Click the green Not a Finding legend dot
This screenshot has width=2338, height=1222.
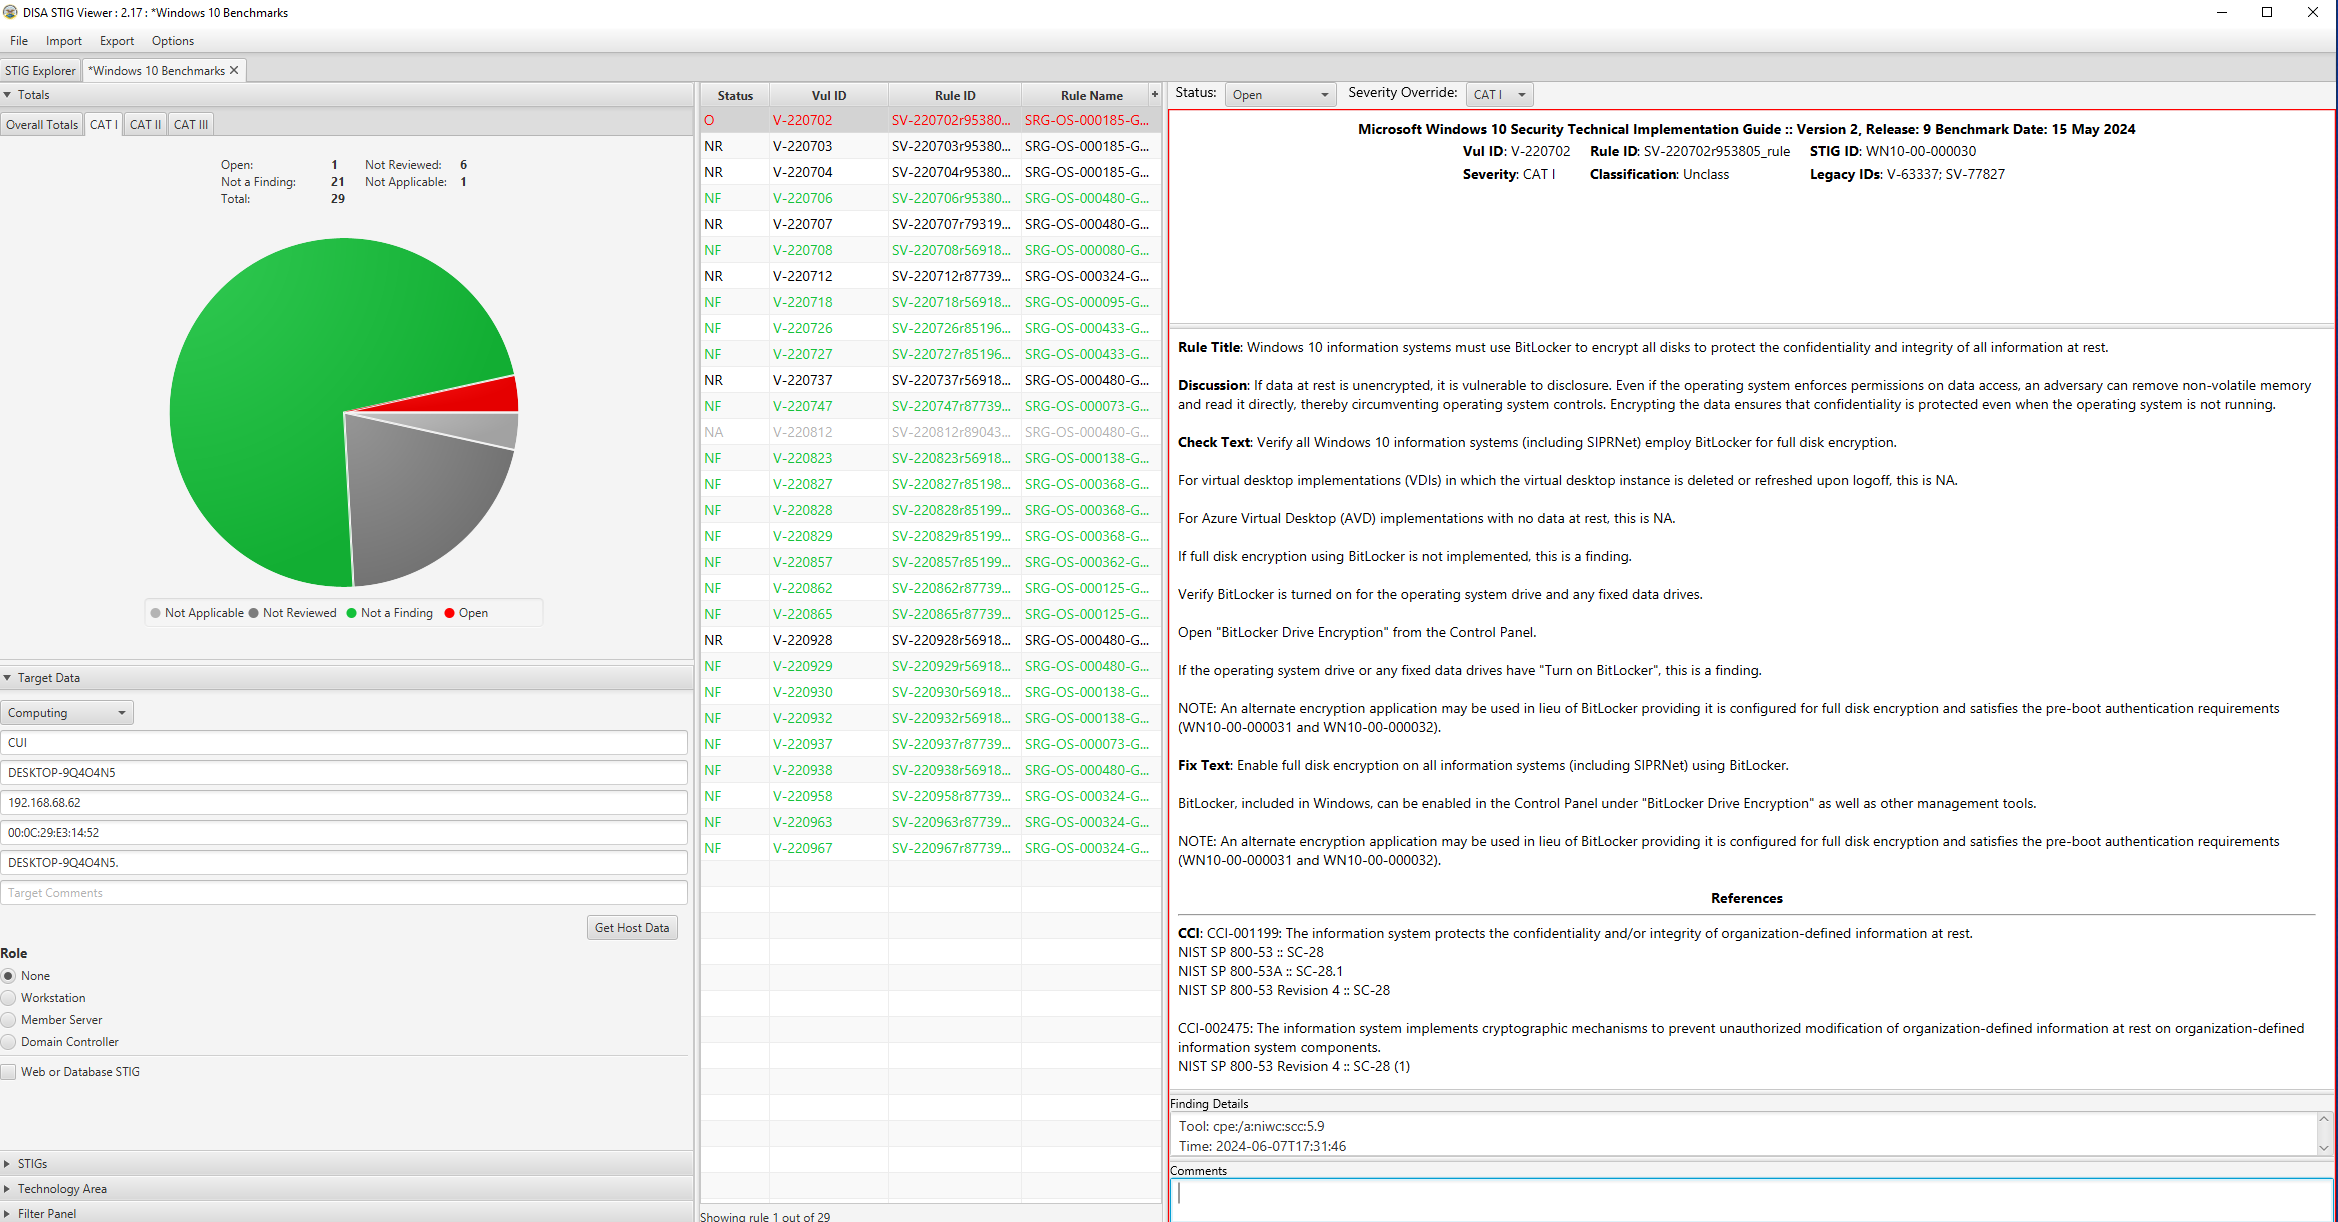click(352, 613)
